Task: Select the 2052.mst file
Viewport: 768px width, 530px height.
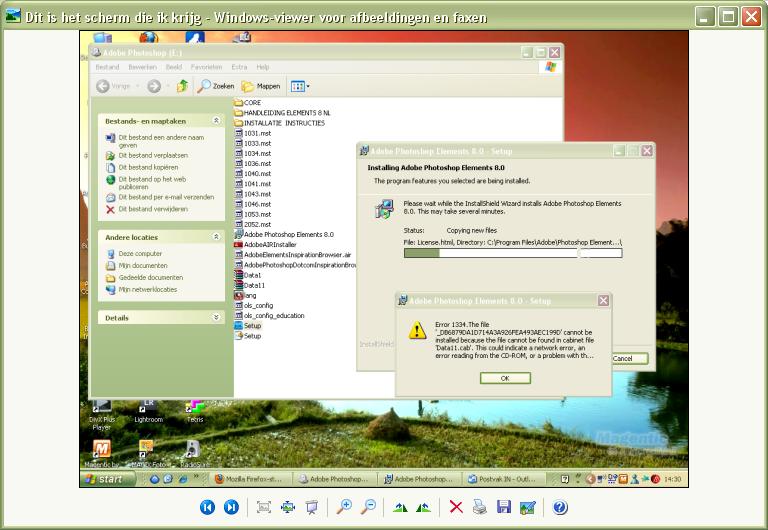Action: [253, 224]
